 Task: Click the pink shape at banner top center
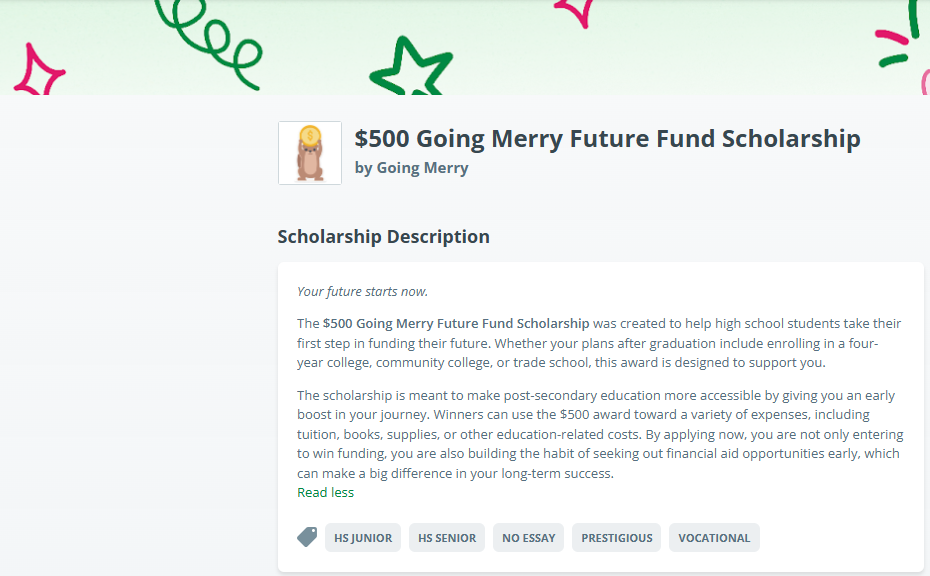pyautogui.click(x=574, y=10)
